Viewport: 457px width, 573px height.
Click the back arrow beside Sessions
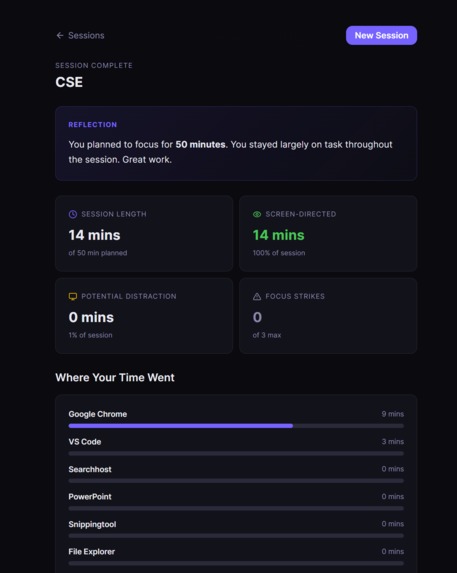point(60,35)
